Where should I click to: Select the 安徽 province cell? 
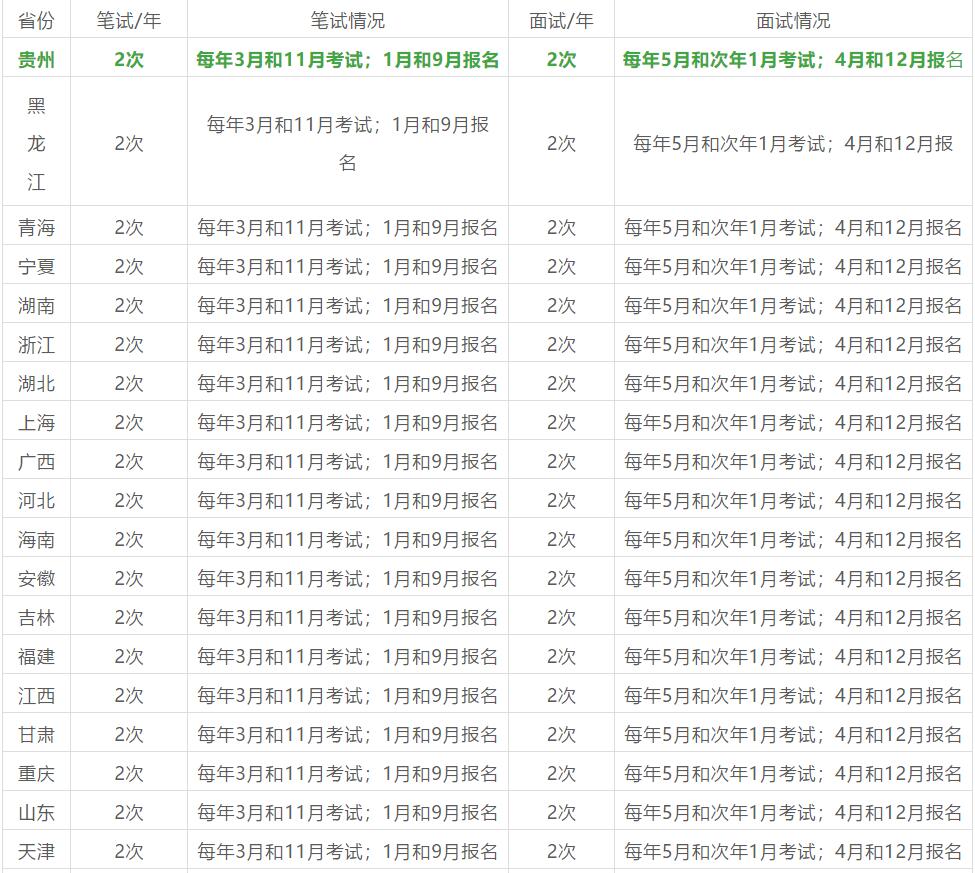pos(36,578)
